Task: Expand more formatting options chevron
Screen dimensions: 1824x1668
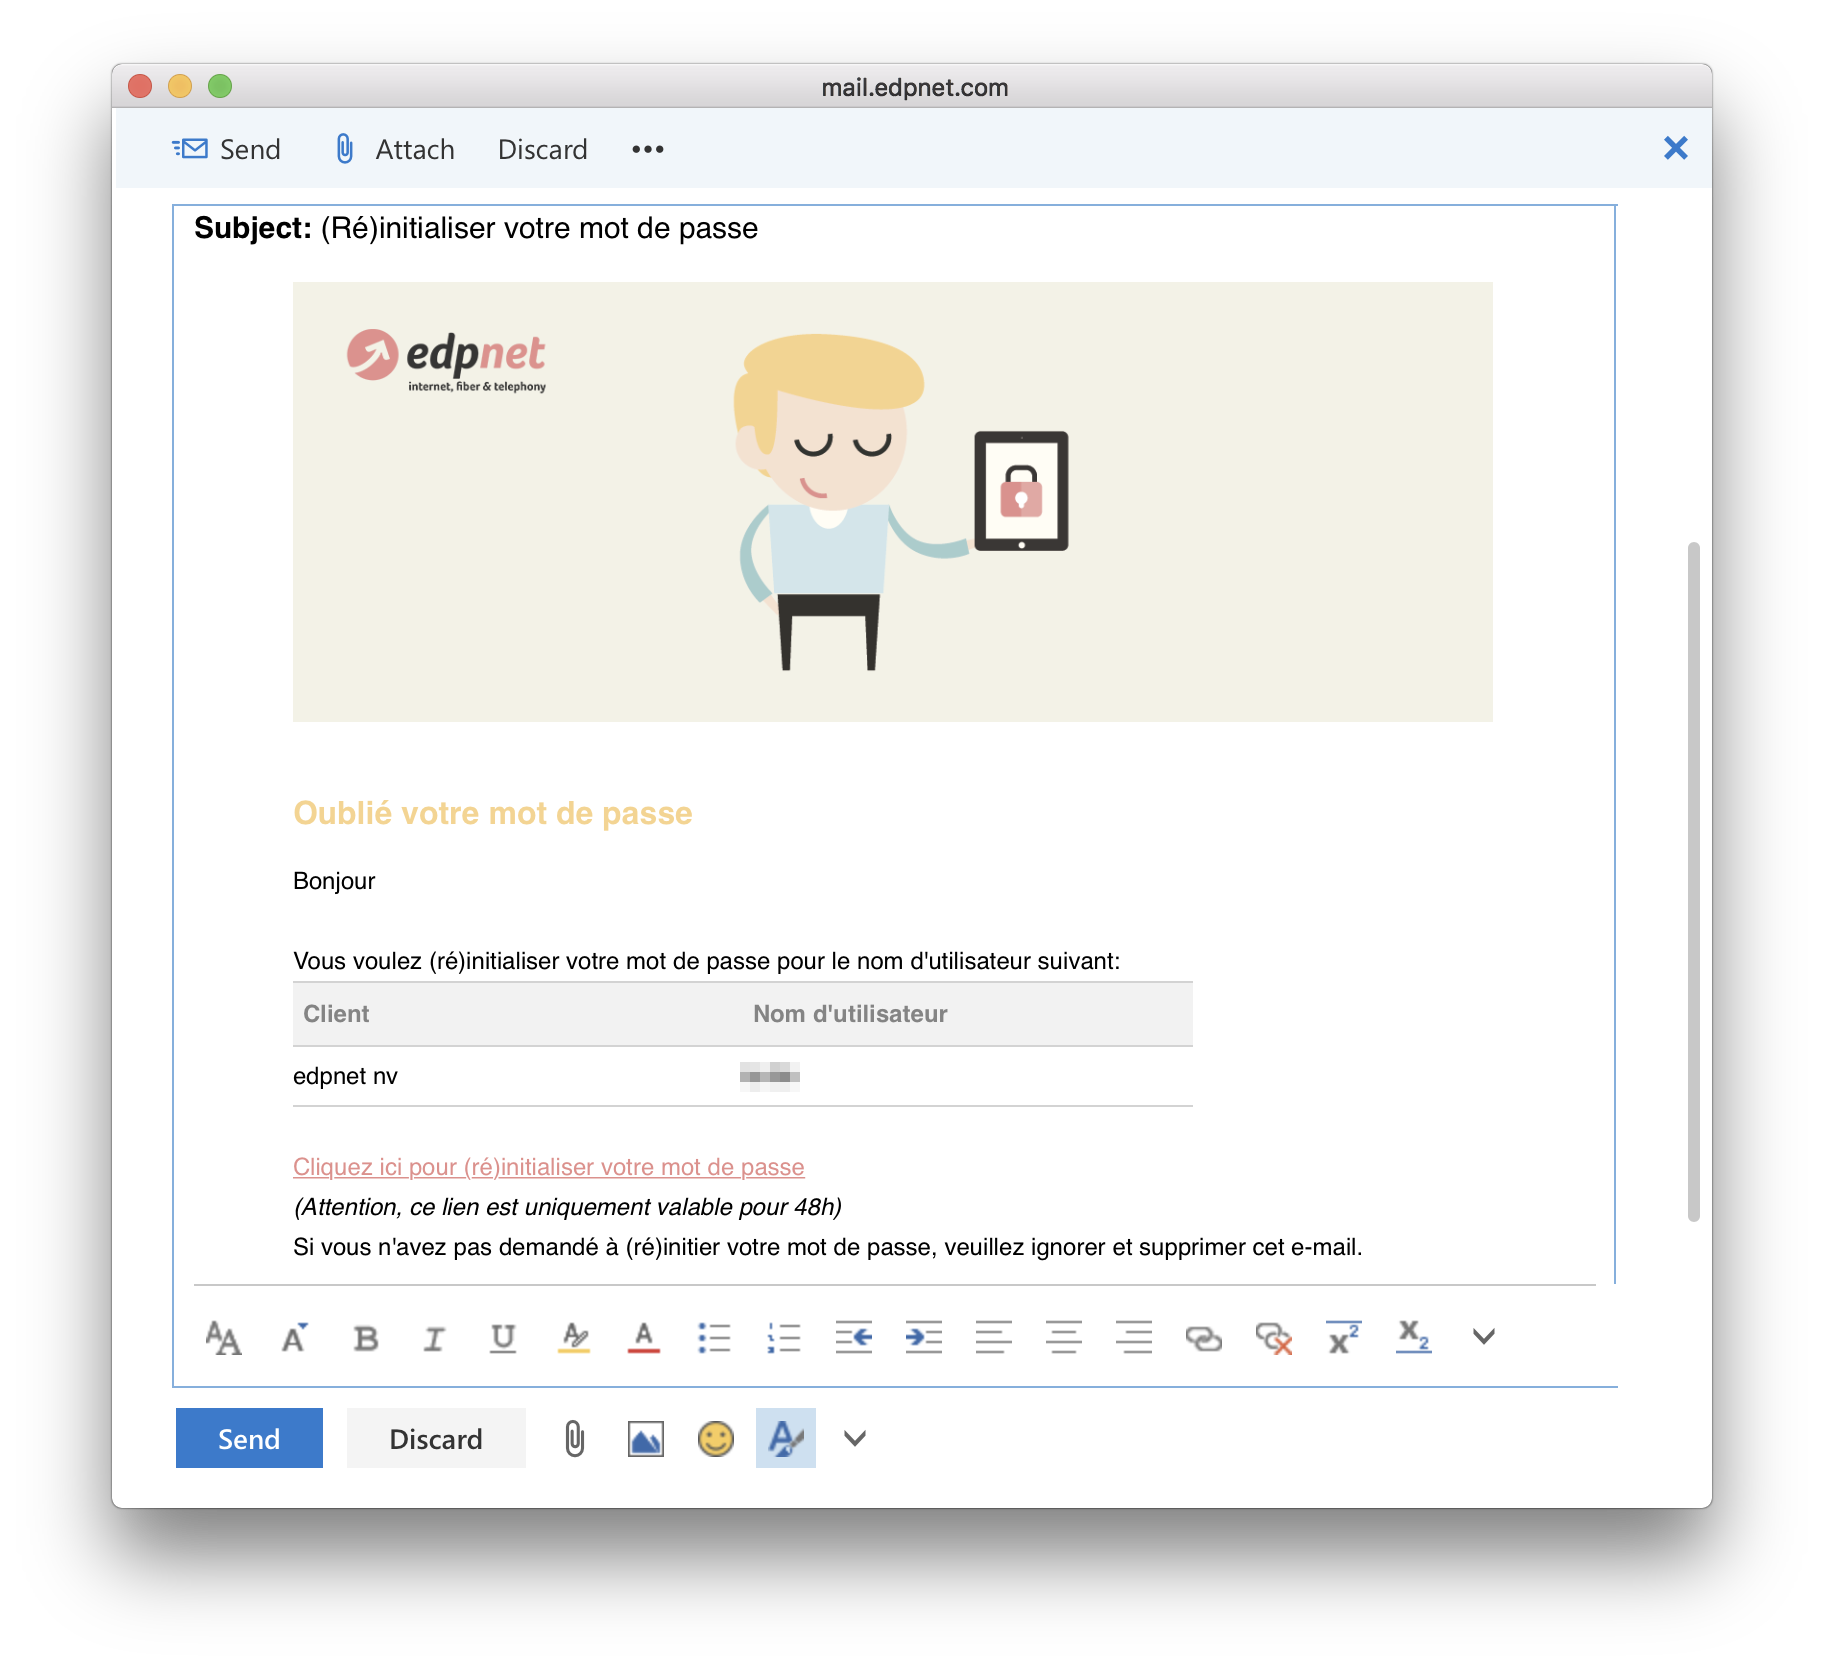Action: click(x=1483, y=1337)
